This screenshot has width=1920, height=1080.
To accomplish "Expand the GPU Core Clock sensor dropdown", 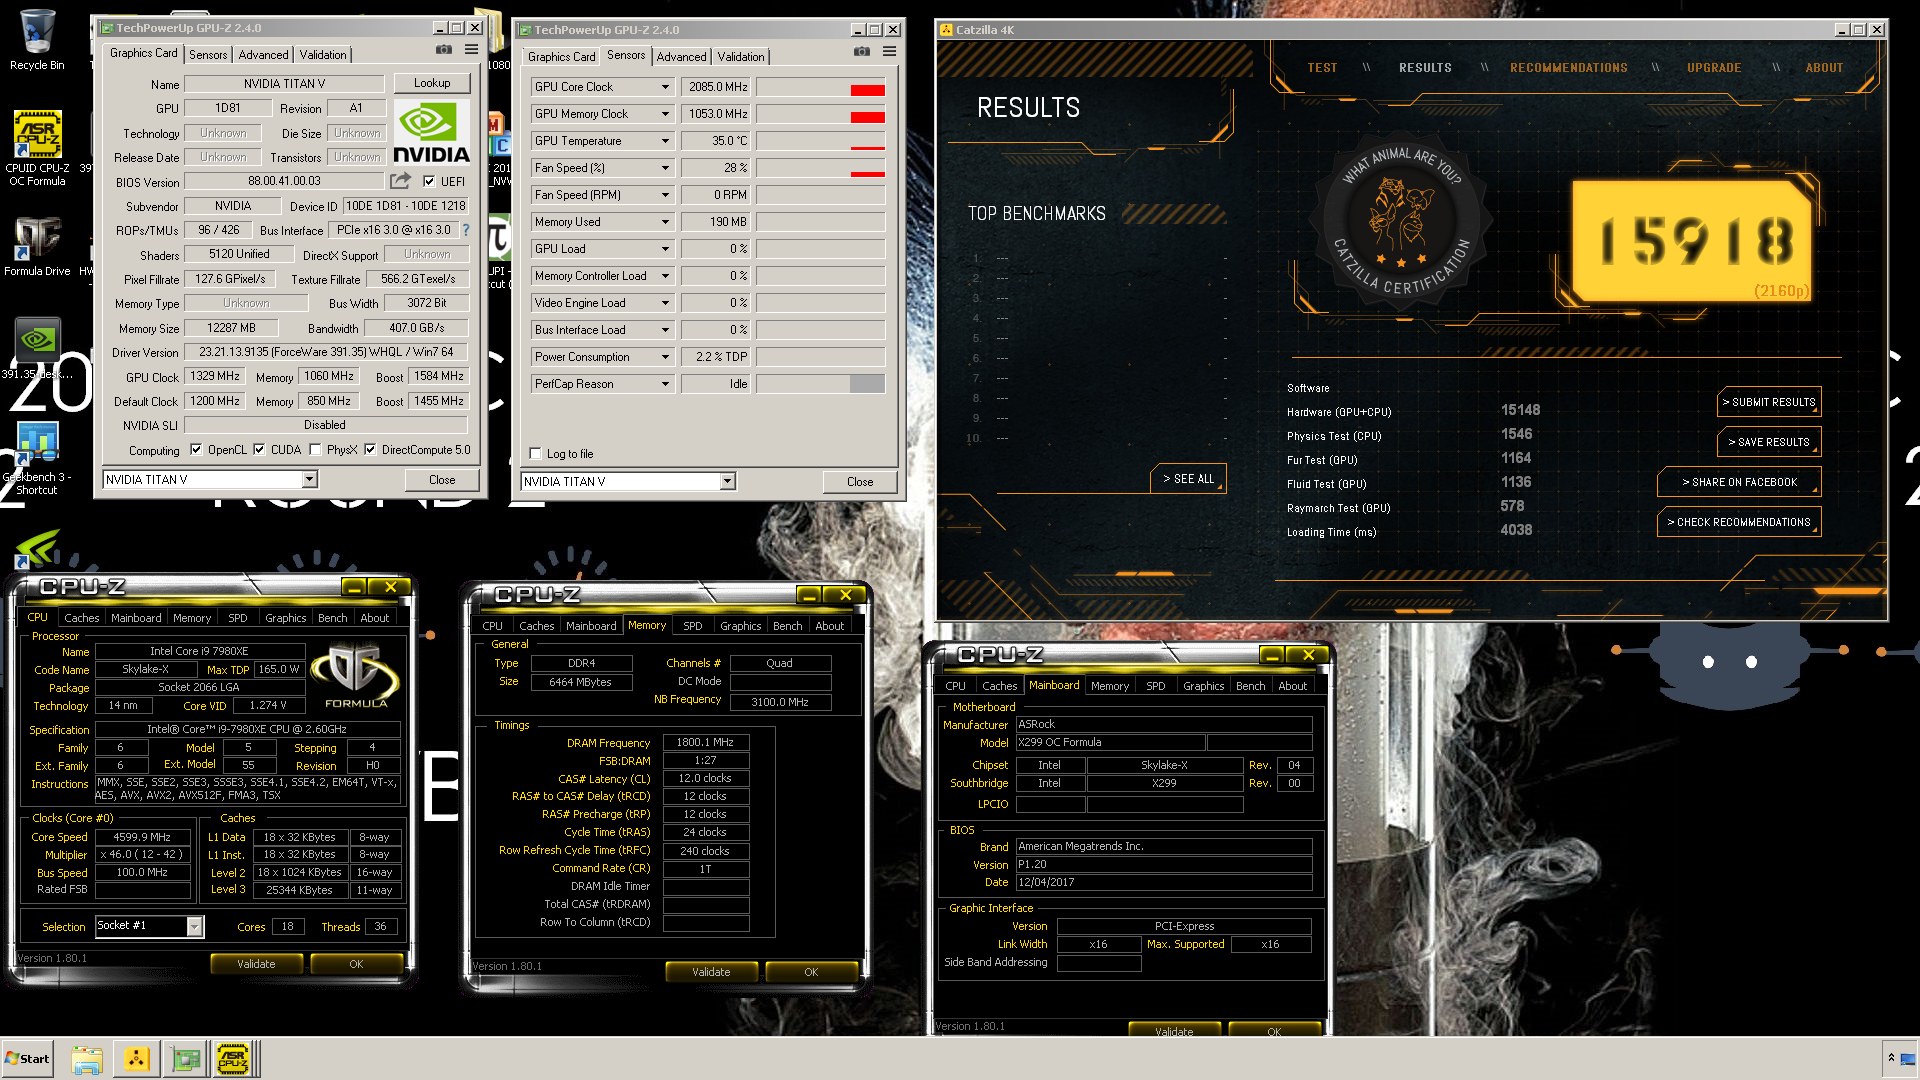I will (665, 87).
